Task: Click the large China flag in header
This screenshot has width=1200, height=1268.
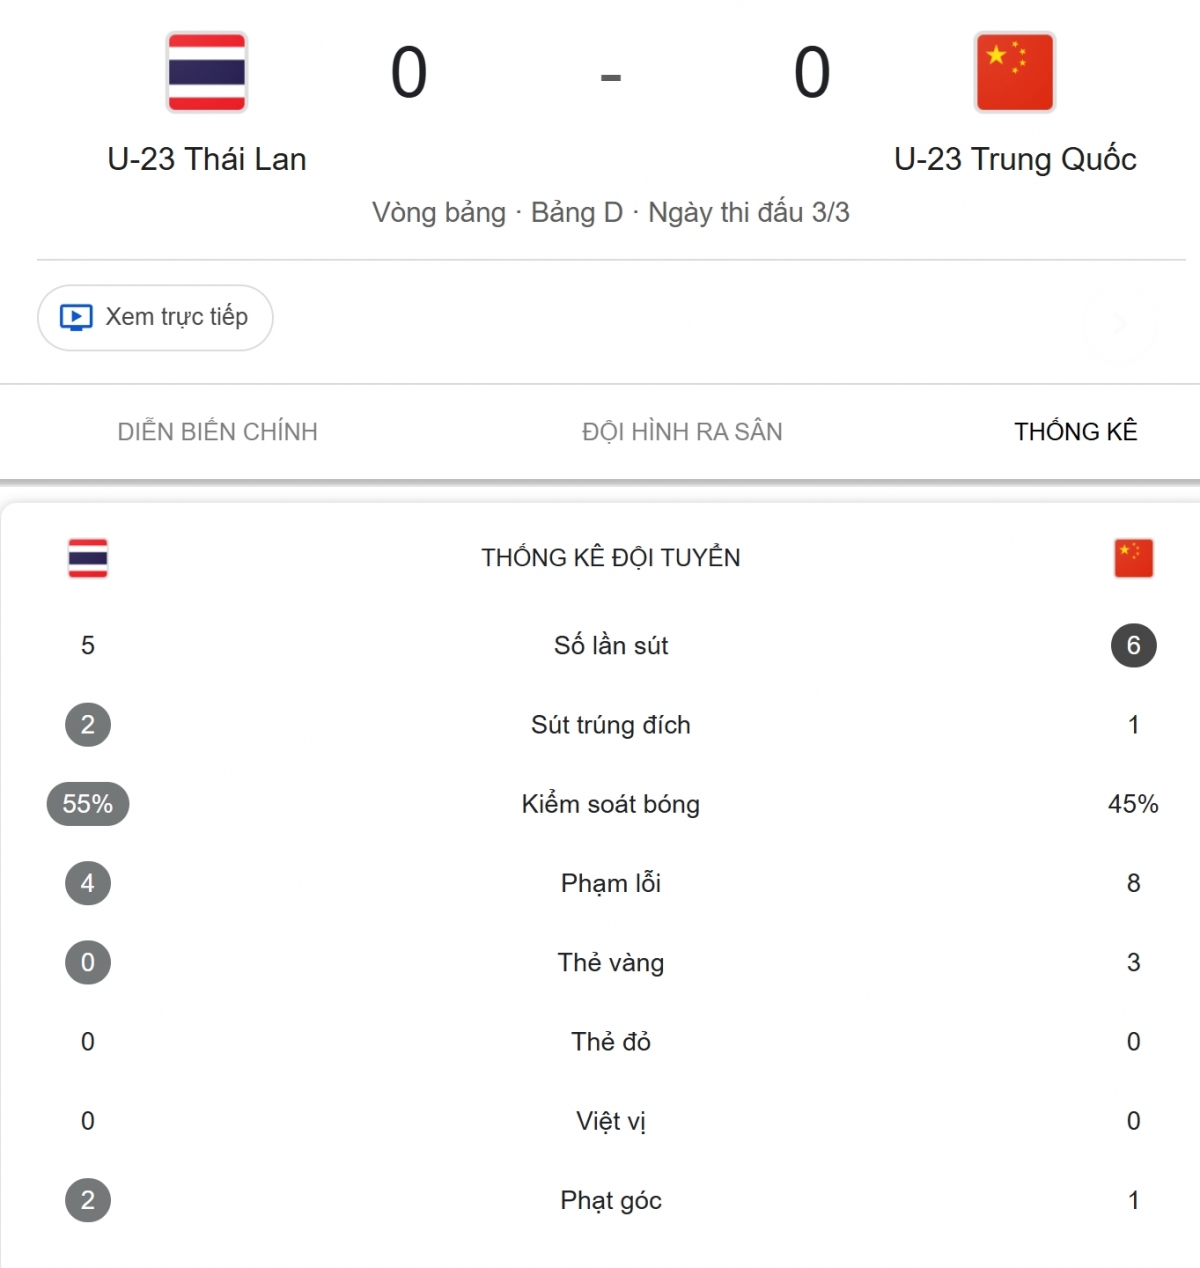Action: 1014,72
